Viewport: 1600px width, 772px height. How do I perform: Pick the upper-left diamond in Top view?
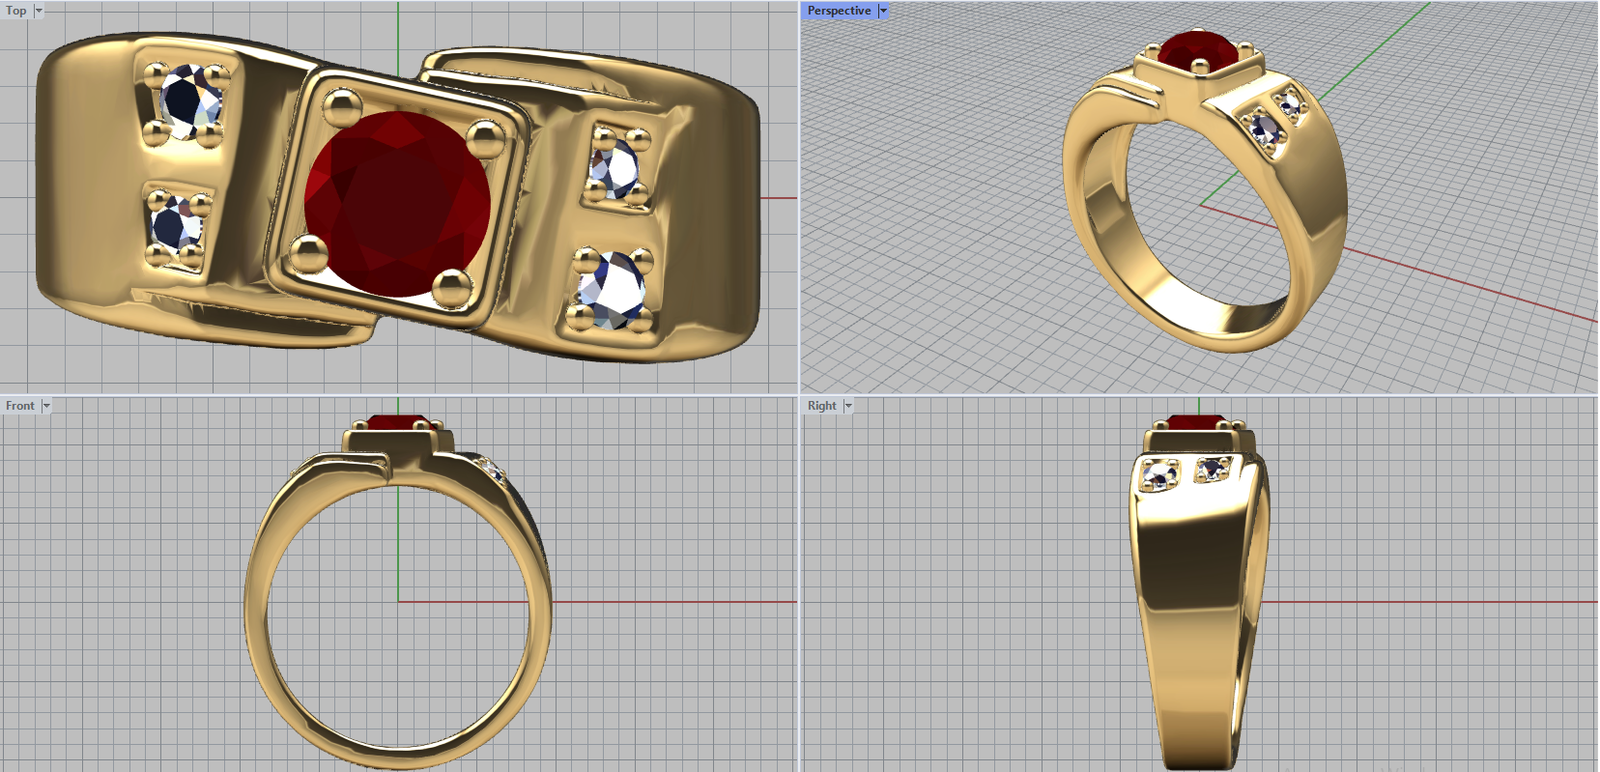coord(188,102)
